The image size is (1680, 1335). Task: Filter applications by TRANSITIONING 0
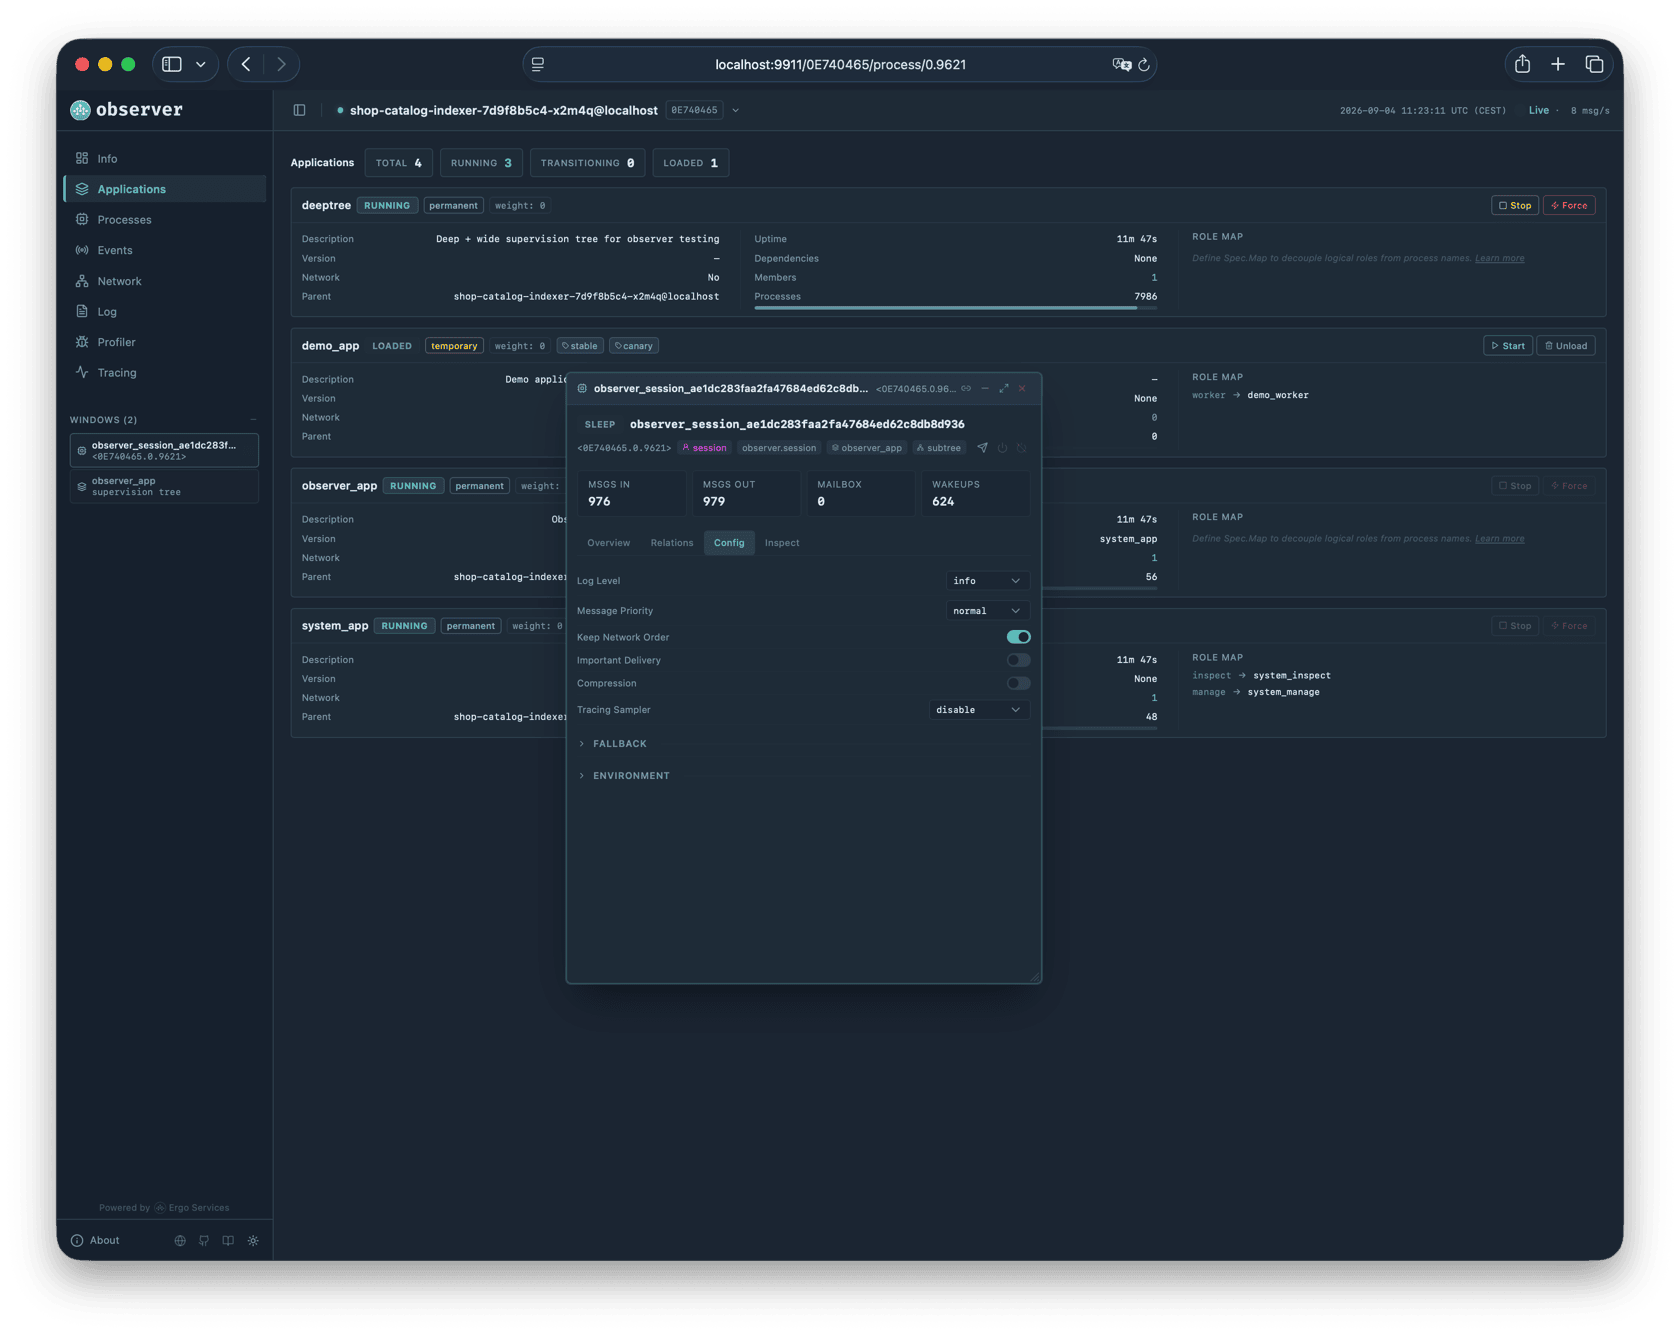pos(587,163)
